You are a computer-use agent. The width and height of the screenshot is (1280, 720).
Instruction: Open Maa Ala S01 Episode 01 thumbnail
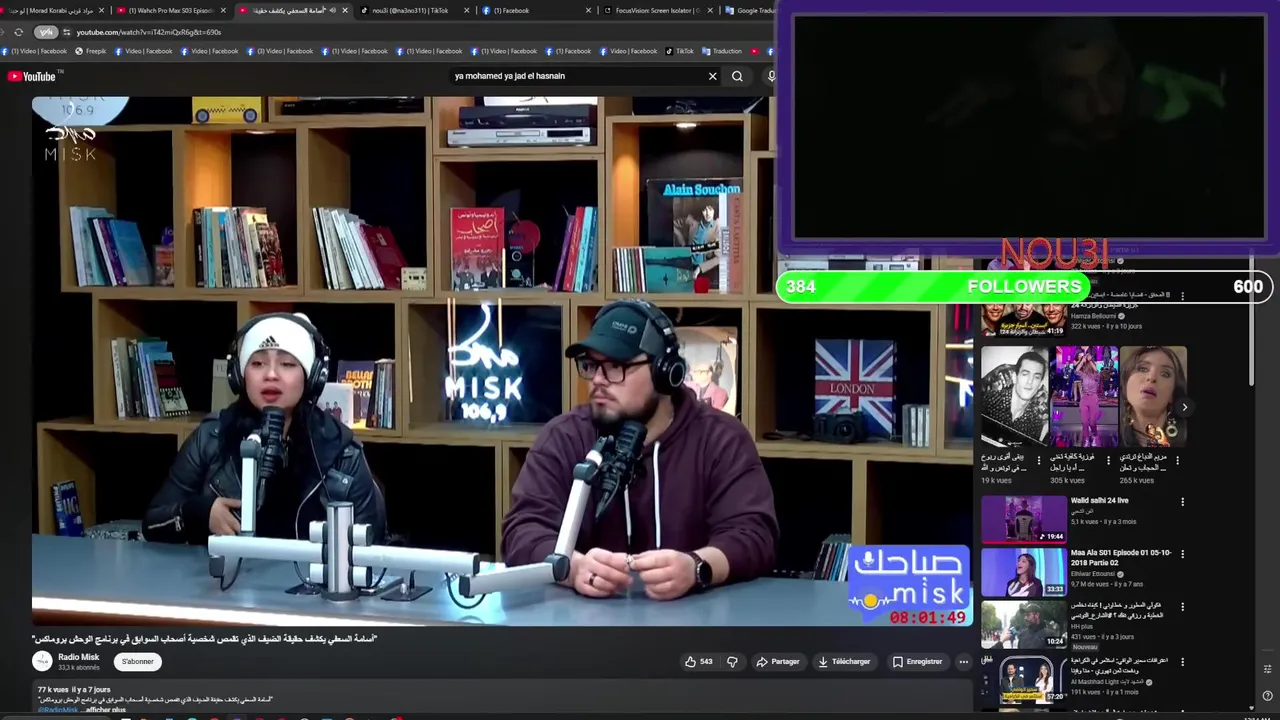1023,572
